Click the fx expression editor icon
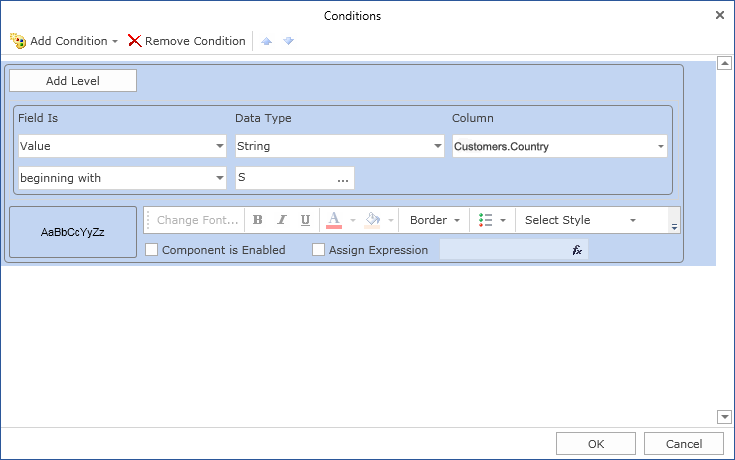The image size is (735, 460). 577,250
